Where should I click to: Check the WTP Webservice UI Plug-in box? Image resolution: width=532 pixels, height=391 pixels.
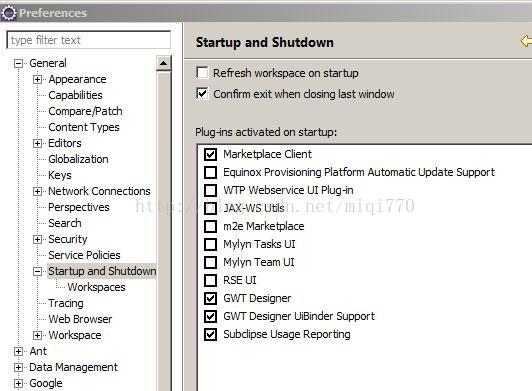pyautogui.click(x=210, y=190)
